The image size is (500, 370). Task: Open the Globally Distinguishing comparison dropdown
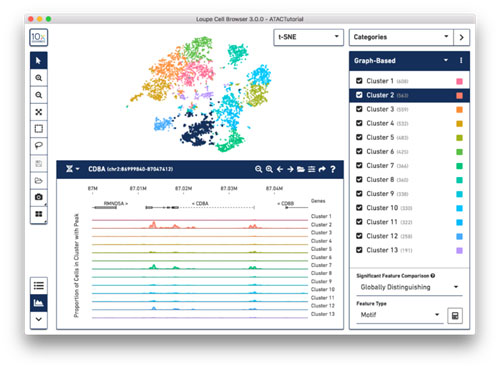409,287
